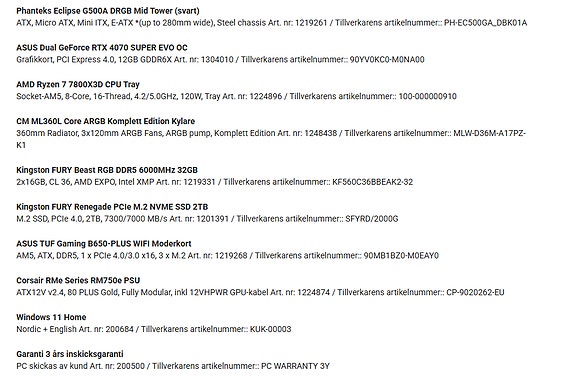Screen dimensions: 575x376
Task: Select the KUK-00003 Windows part number
Action: tap(271, 329)
